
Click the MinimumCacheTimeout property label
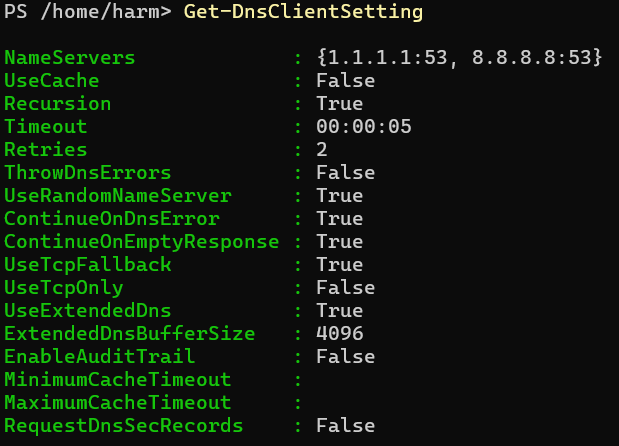117,380
